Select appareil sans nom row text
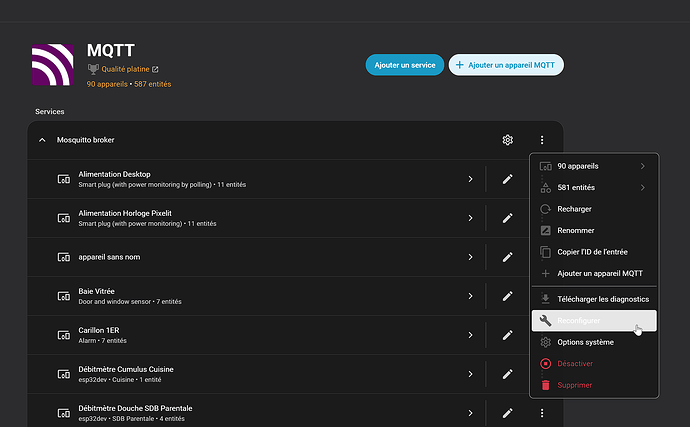 pyautogui.click(x=109, y=257)
